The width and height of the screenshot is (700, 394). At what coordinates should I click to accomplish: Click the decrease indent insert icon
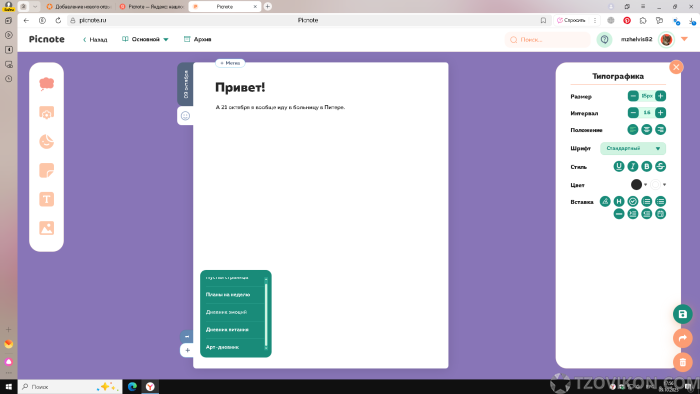click(x=646, y=214)
